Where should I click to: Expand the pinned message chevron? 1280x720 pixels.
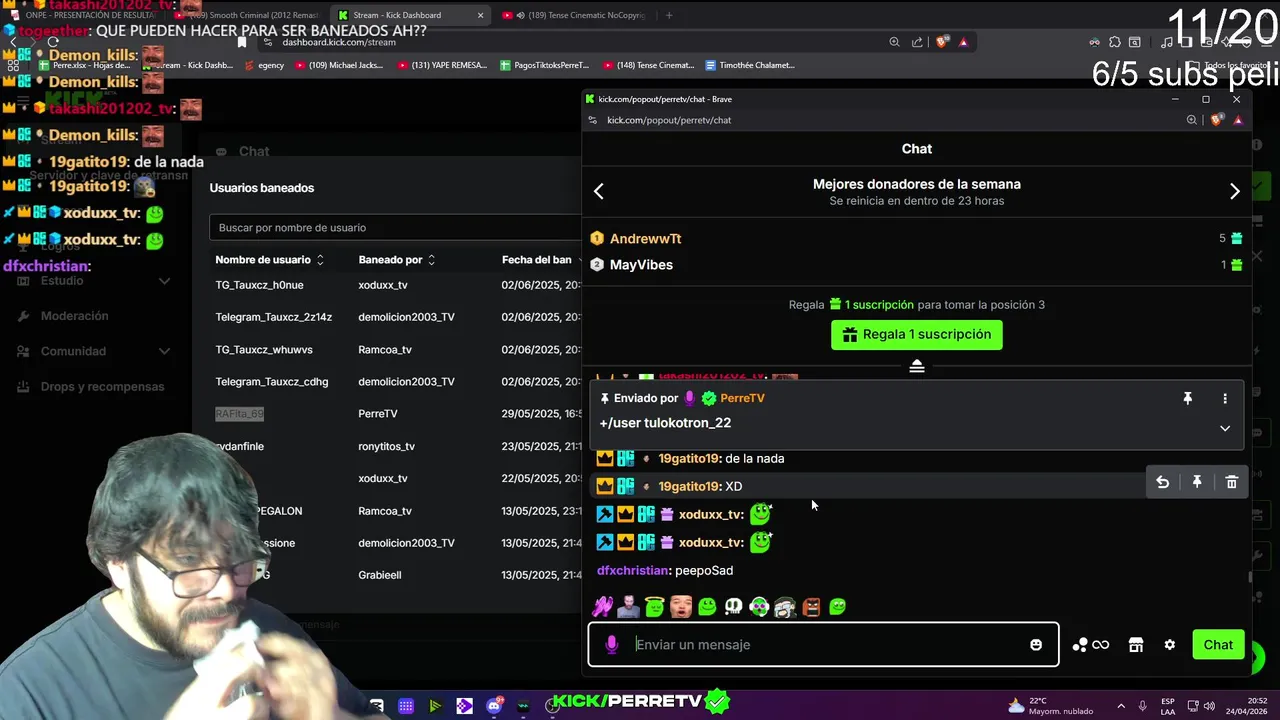point(1224,428)
